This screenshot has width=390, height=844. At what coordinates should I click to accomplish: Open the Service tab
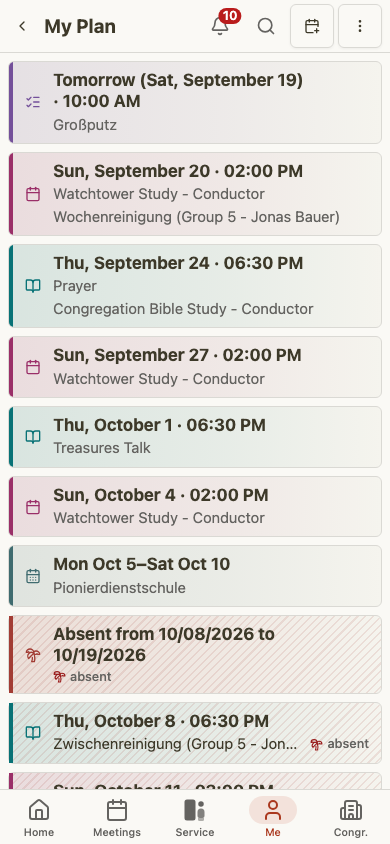tap(195, 818)
